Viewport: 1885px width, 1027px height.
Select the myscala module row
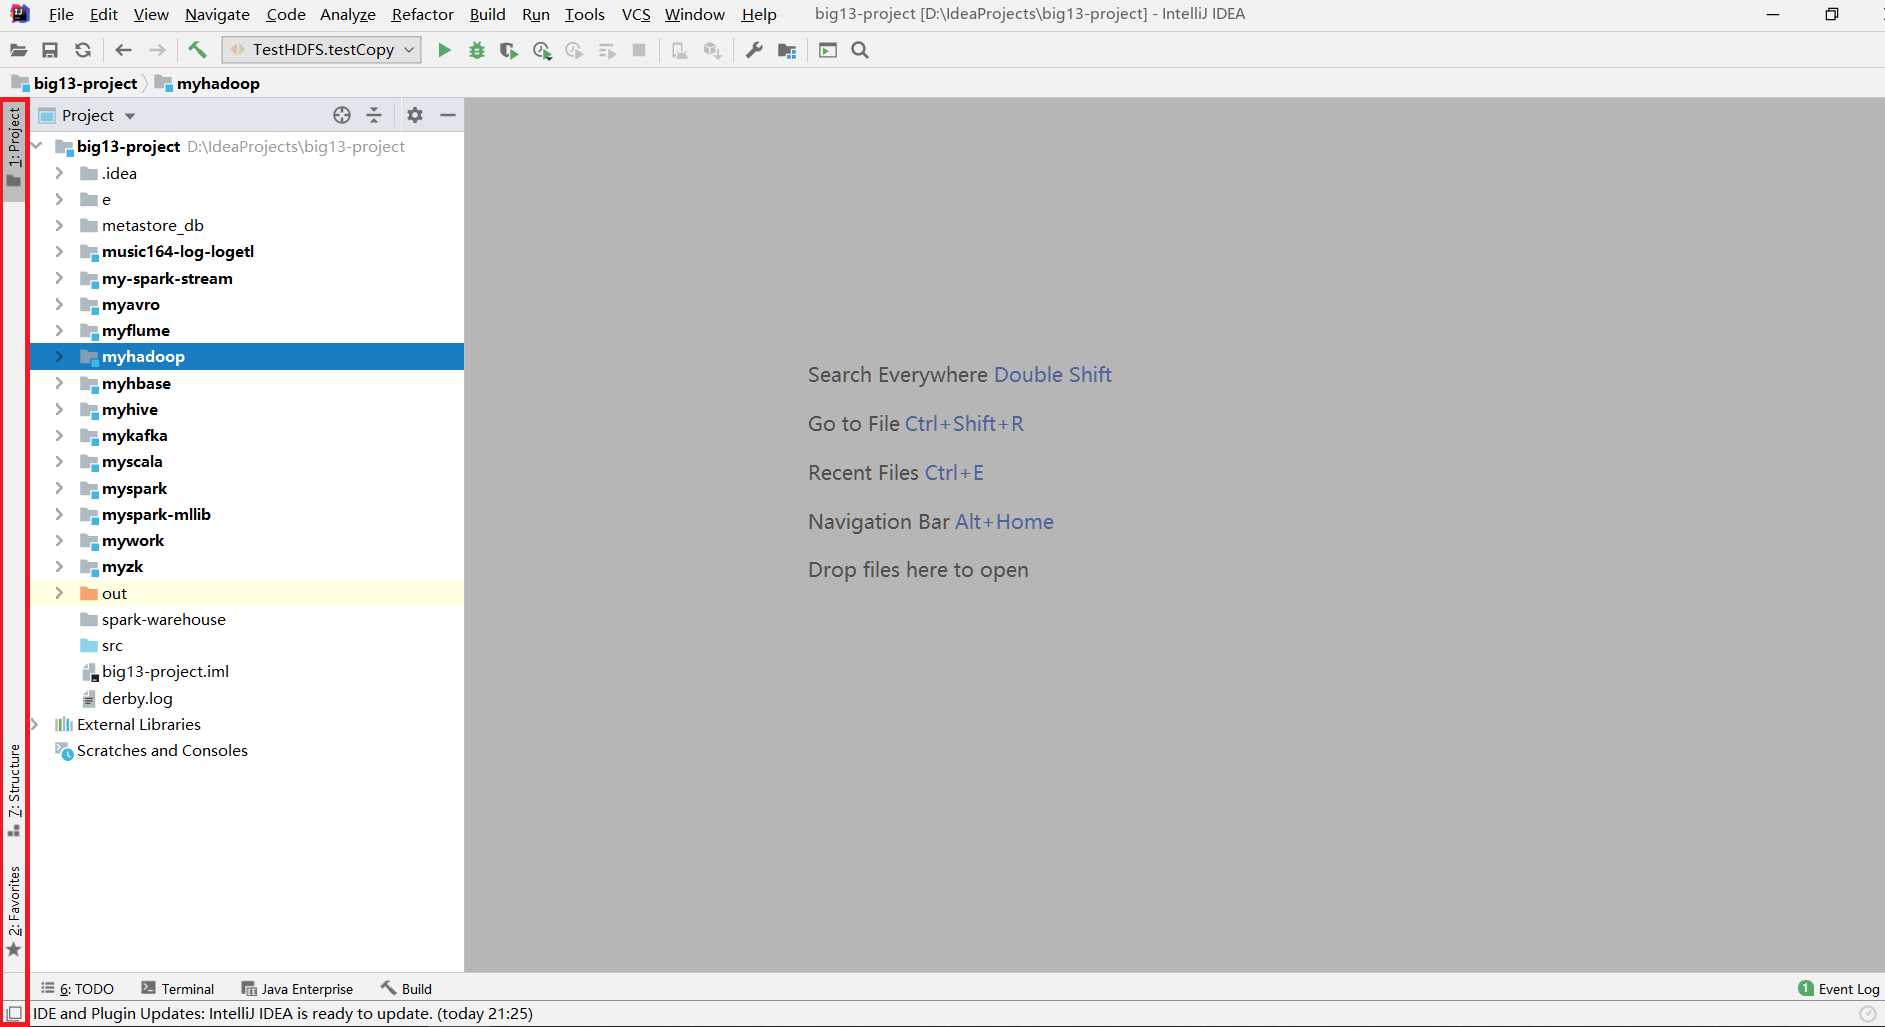click(246, 461)
